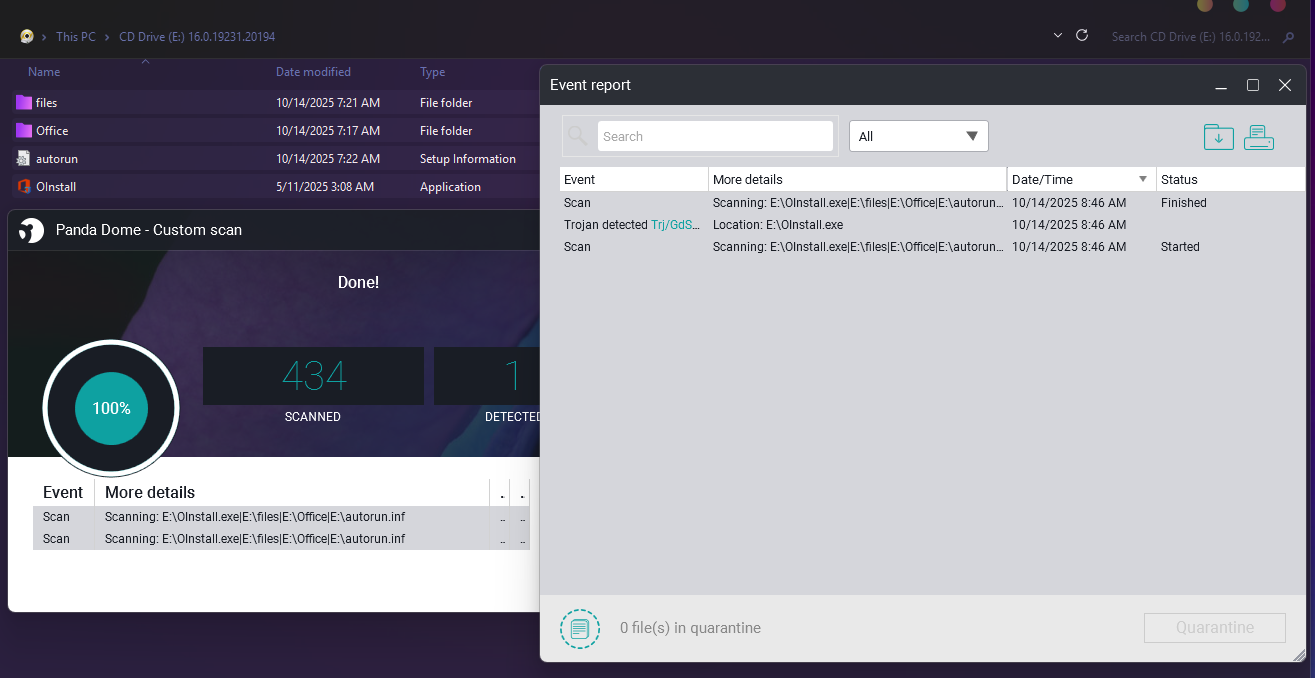The image size is (1315, 678).
Task: Click the purple files folder icon
Action: (24, 102)
